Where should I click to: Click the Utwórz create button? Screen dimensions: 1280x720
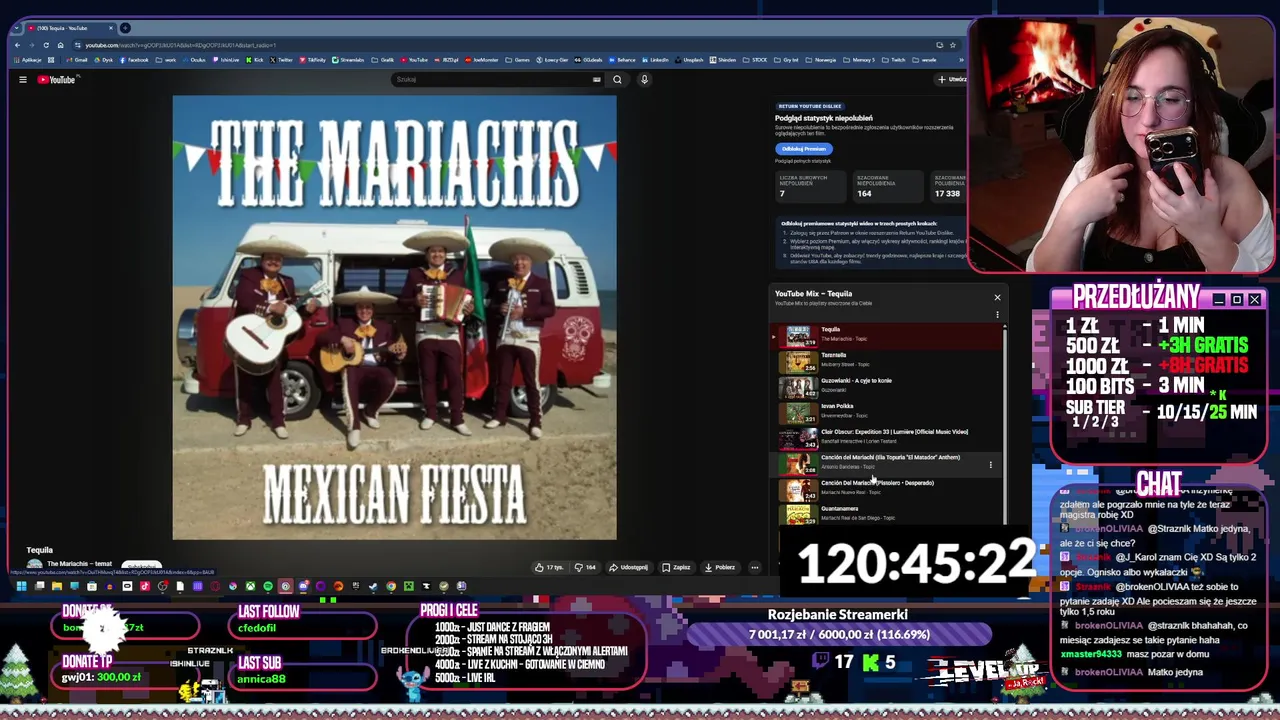[x=952, y=80]
